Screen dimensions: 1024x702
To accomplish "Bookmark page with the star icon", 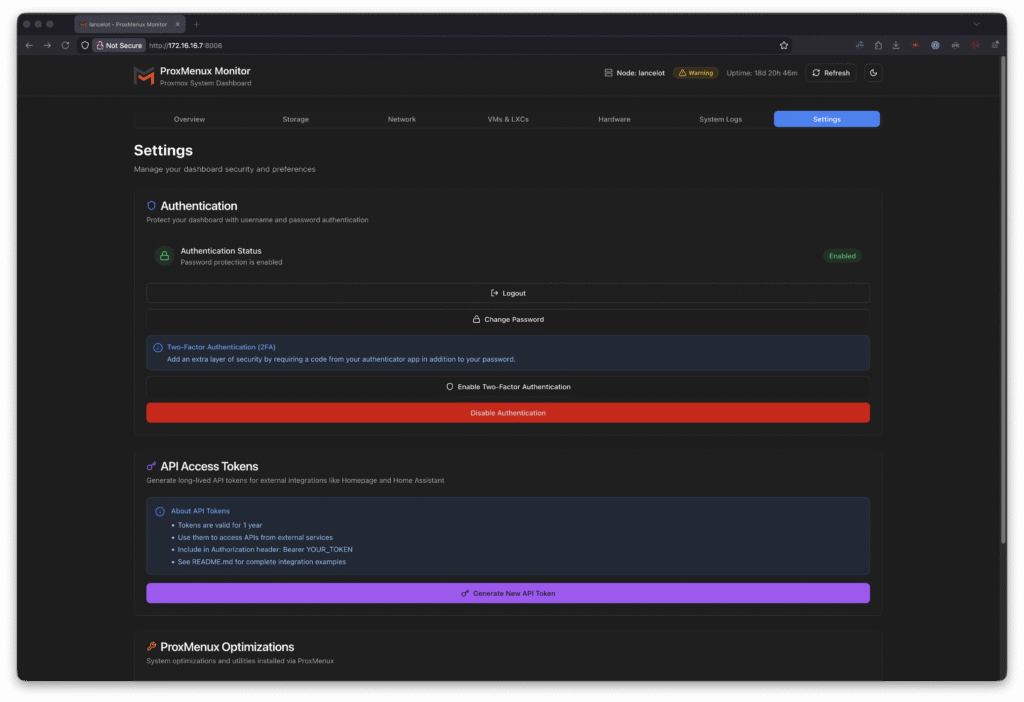I will coord(784,45).
